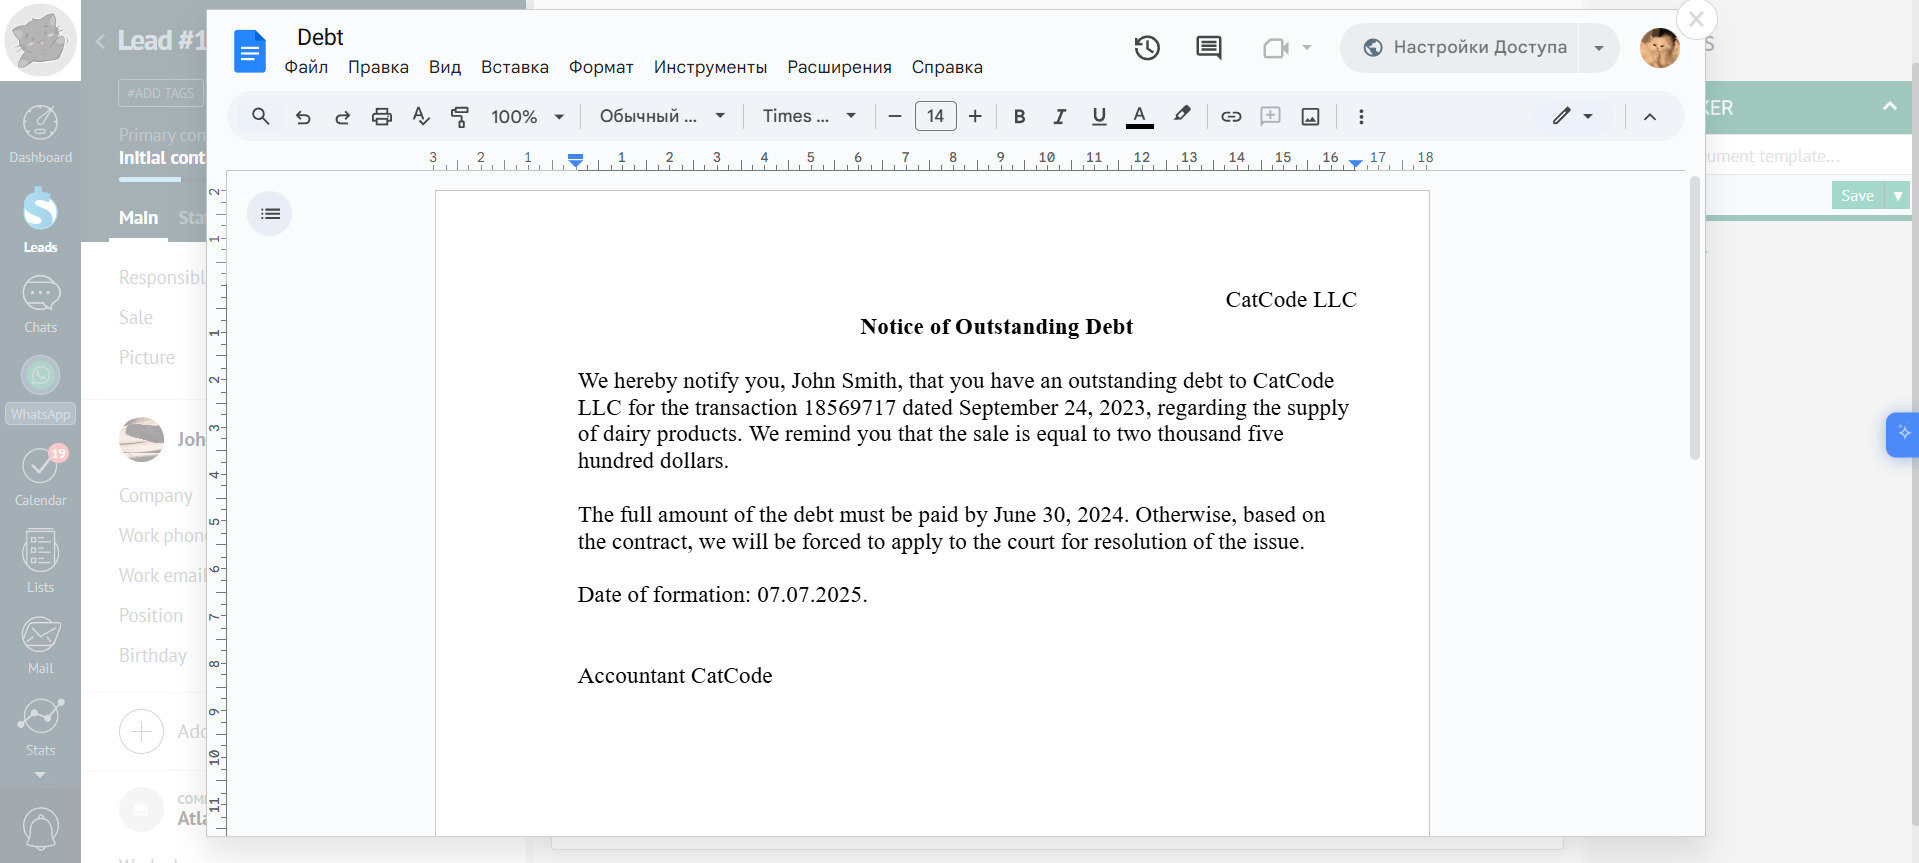Open the comments panel icon
This screenshot has height=863, width=1919.
[x=1208, y=48]
